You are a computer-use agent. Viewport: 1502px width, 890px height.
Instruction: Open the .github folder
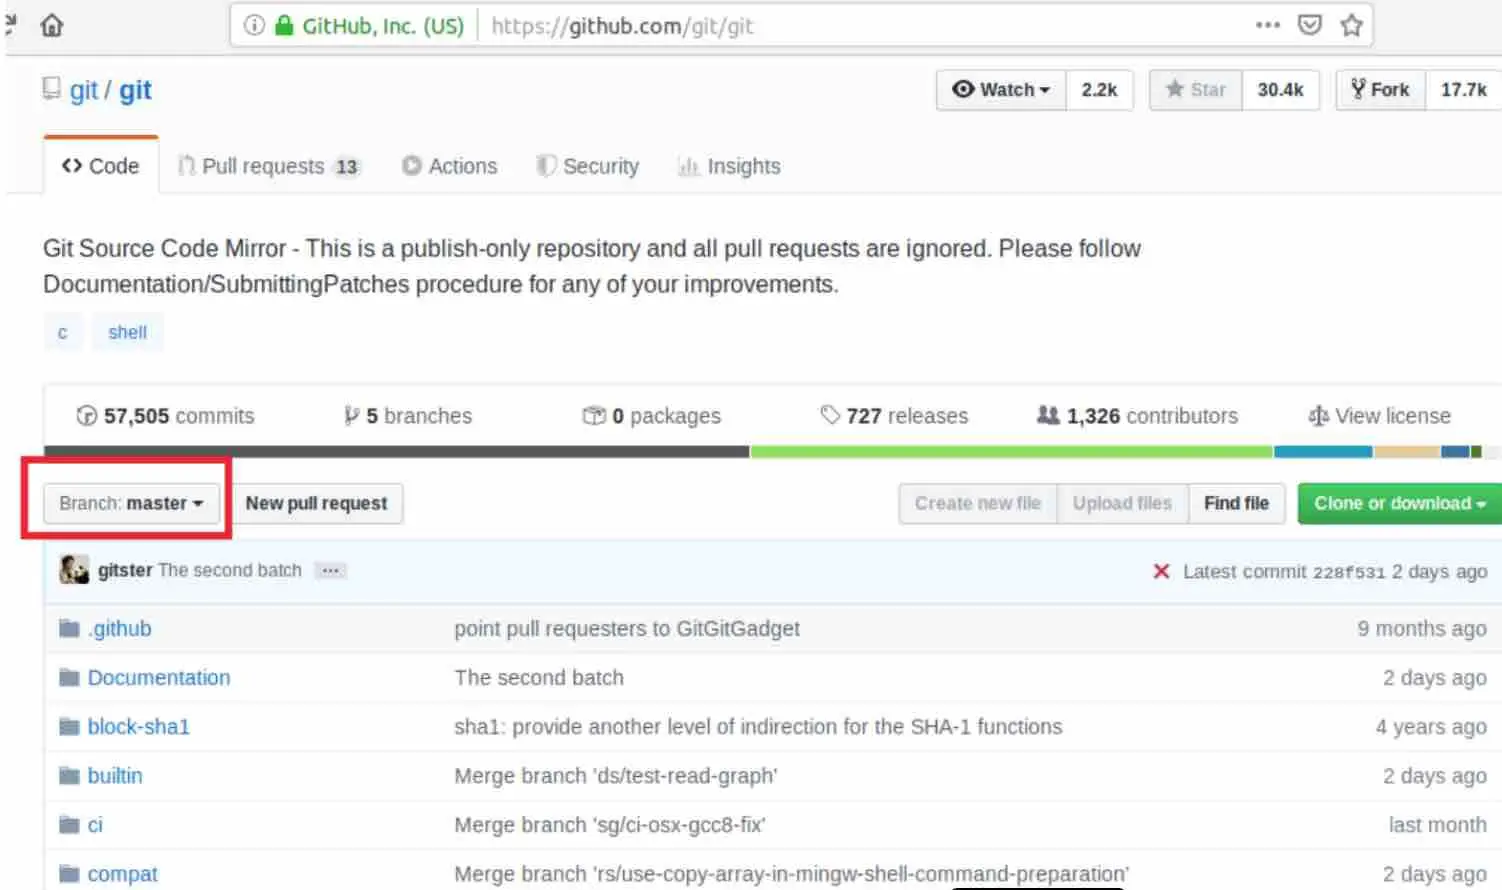(119, 628)
